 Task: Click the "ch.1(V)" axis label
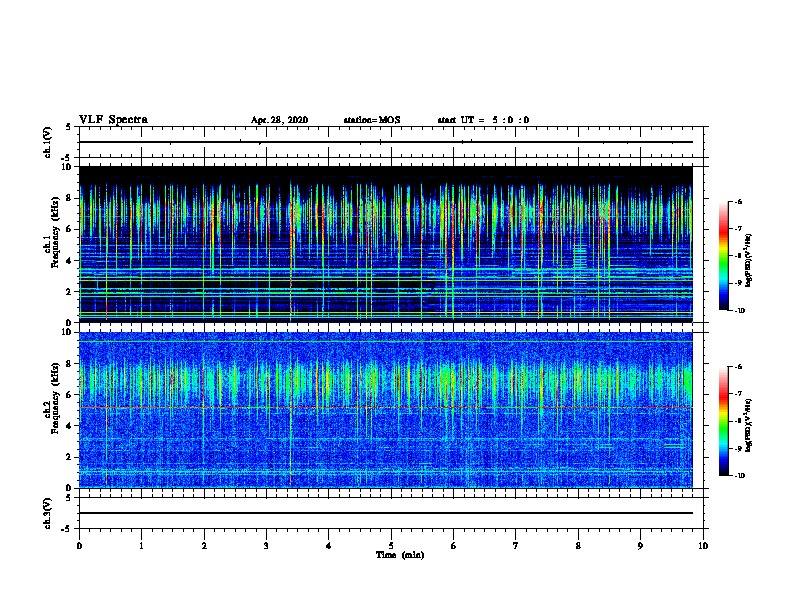tap(48, 142)
